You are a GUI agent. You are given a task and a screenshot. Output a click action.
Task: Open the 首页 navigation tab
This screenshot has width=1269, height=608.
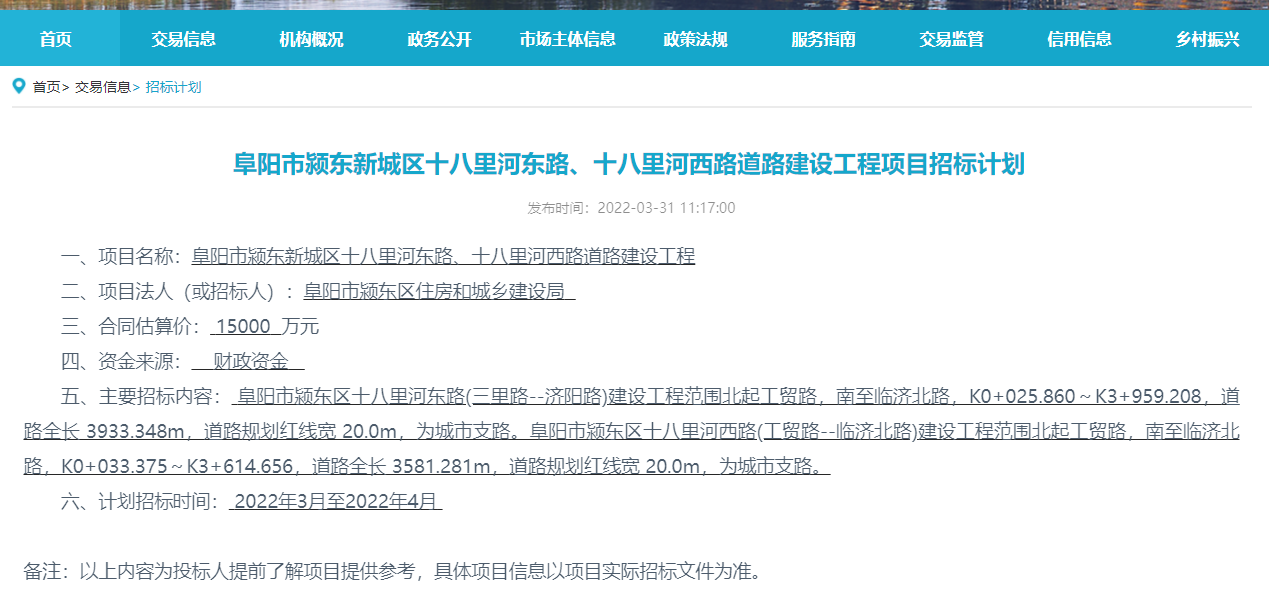(56, 39)
